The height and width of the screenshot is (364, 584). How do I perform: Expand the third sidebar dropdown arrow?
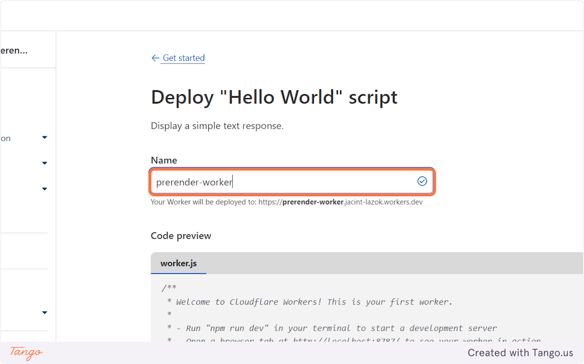point(45,189)
